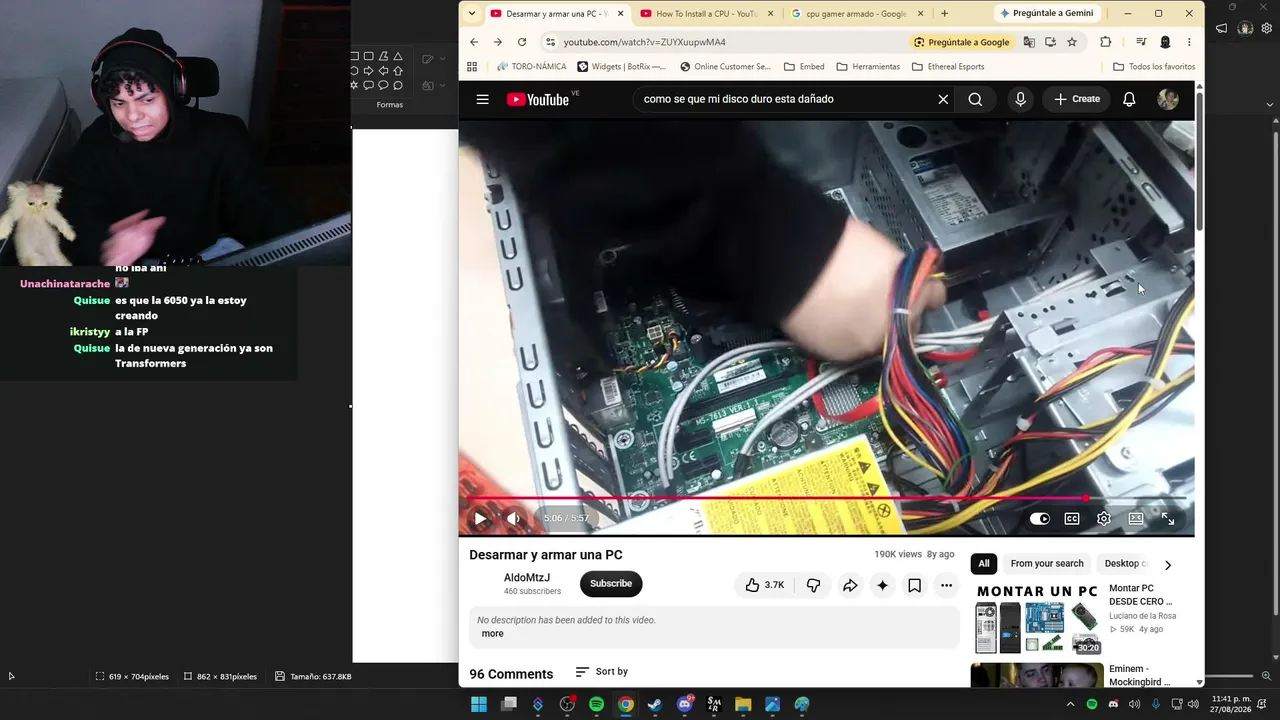Open more actions three-dot menu under video
The image size is (1280, 720).
pos(946,585)
